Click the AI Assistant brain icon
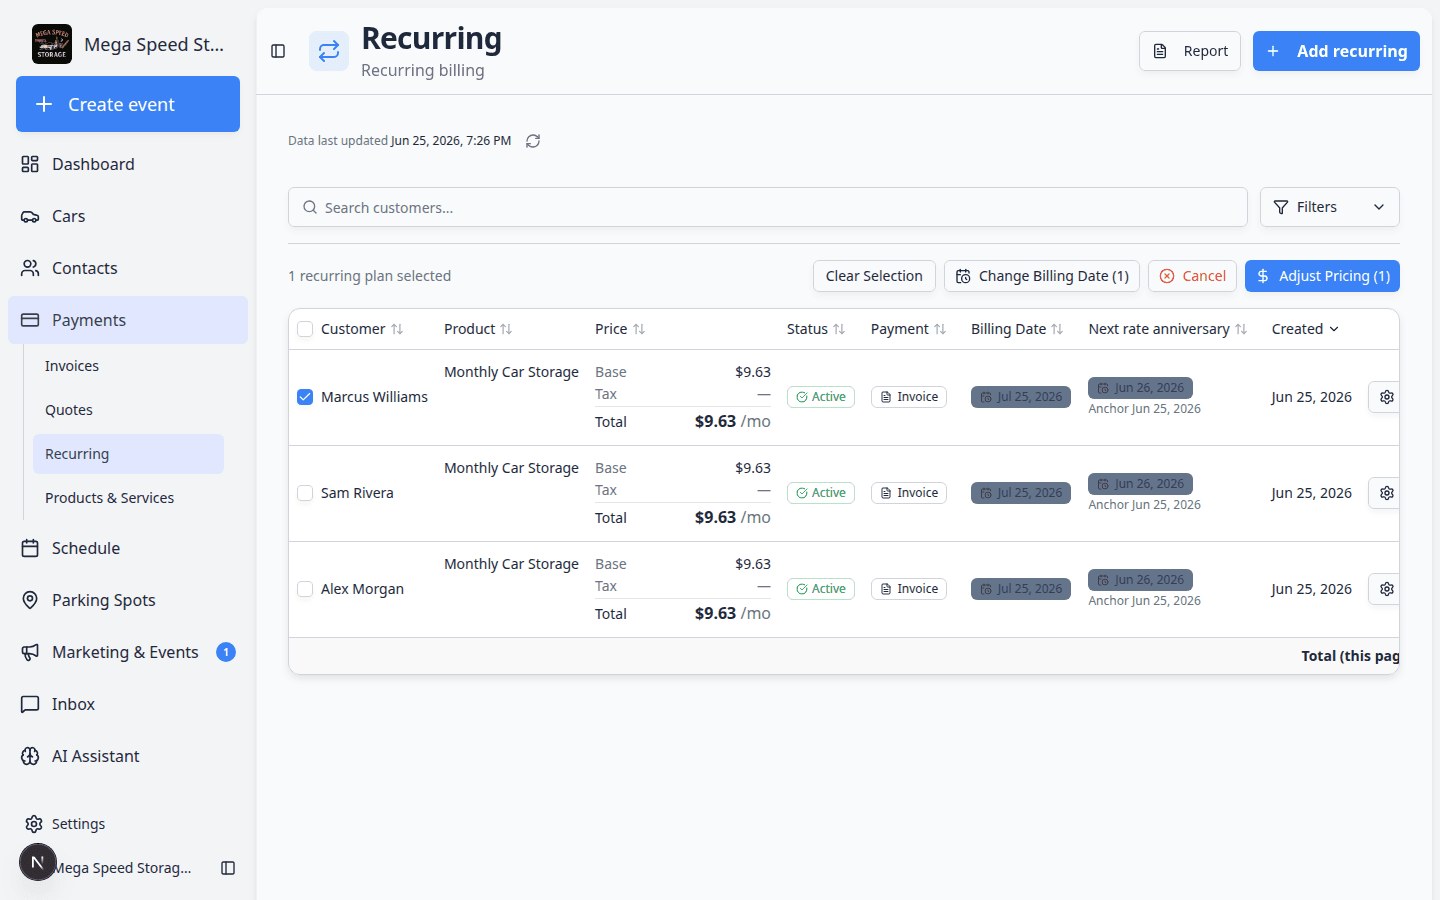 tap(30, 756)
